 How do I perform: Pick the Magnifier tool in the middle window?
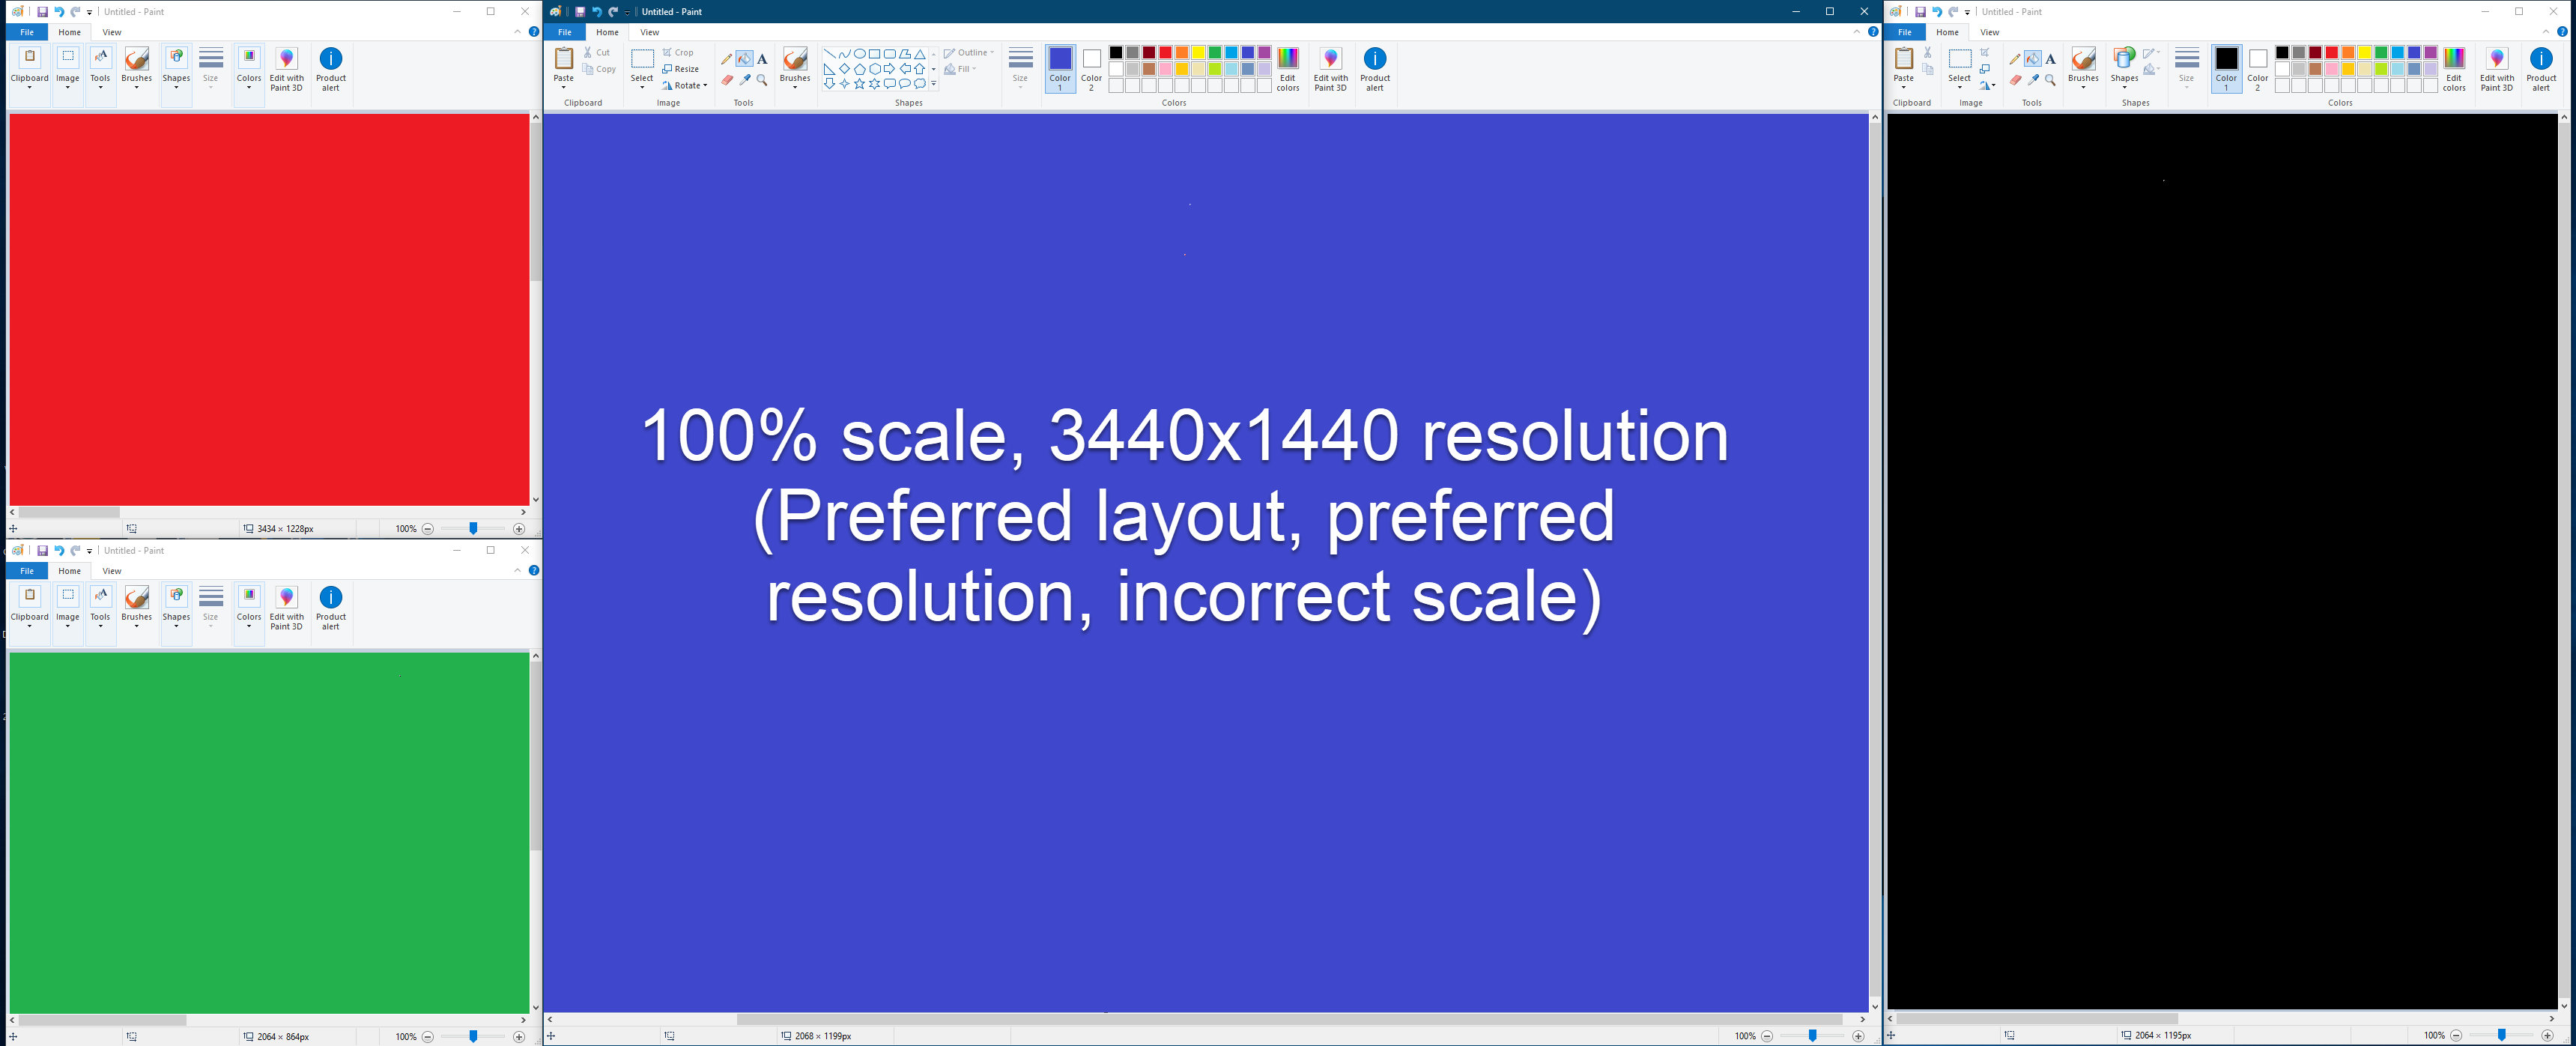[x=762, y=82]
